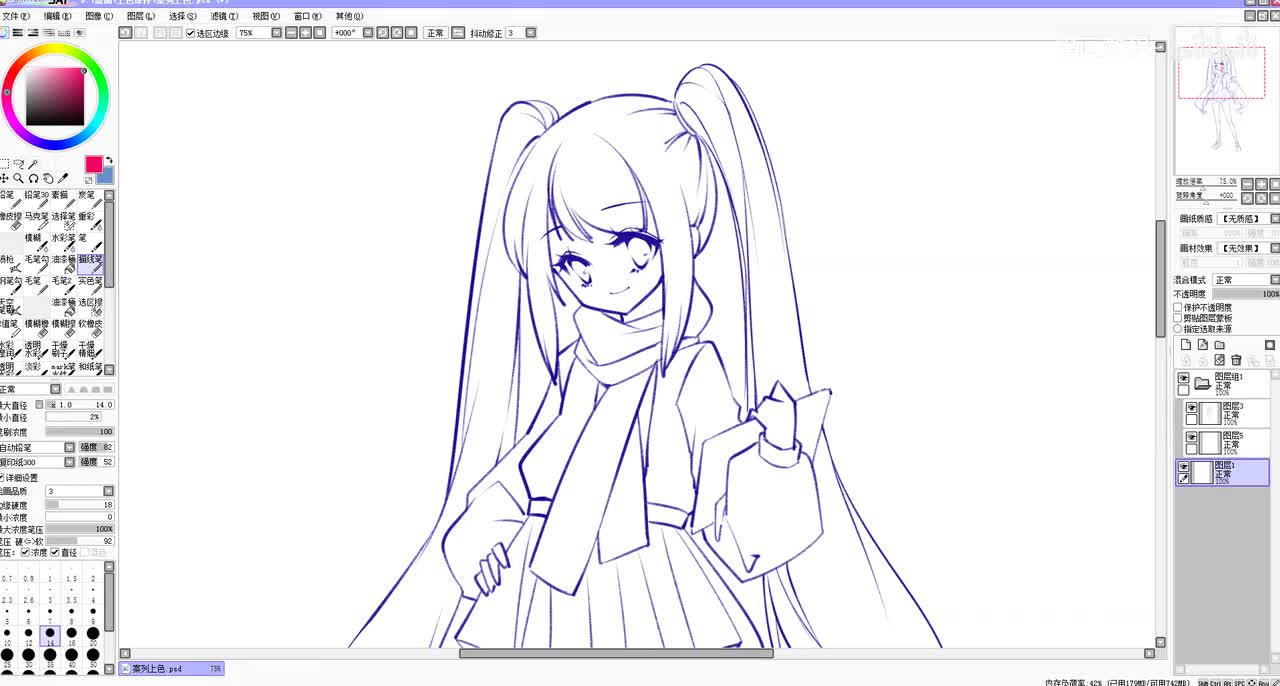This screenshot has width=1280, height=686.
Task: Toggle the 选区边缘 checkbox
Action: pyautogui.click(x=190, y=33)
